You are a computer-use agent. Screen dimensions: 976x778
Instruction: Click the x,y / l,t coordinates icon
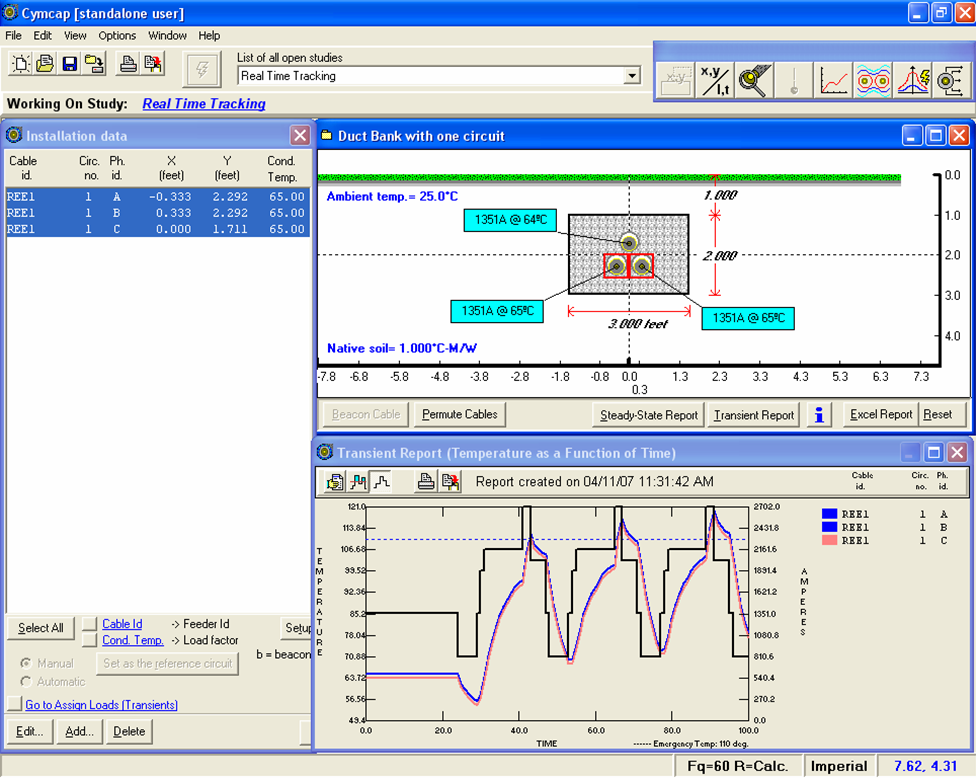click(714, 80)
